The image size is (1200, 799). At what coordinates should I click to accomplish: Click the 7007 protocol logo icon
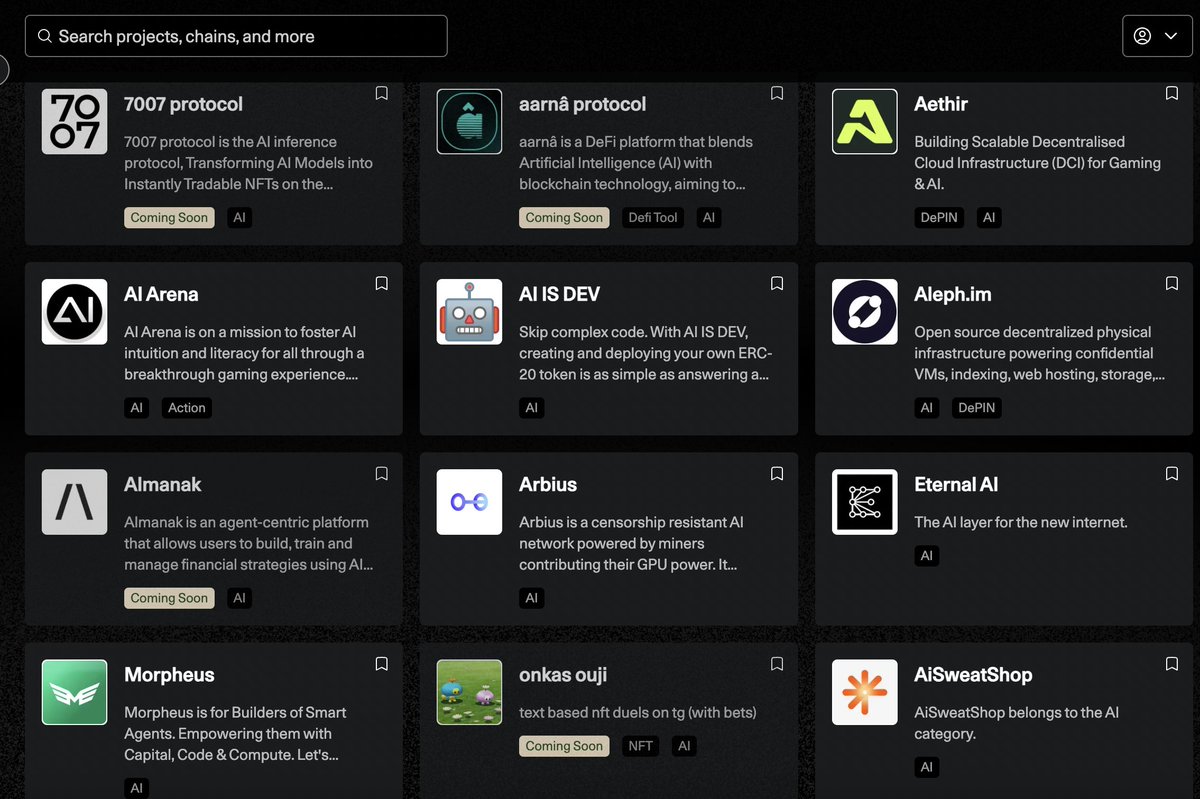[x=74, y=121]
